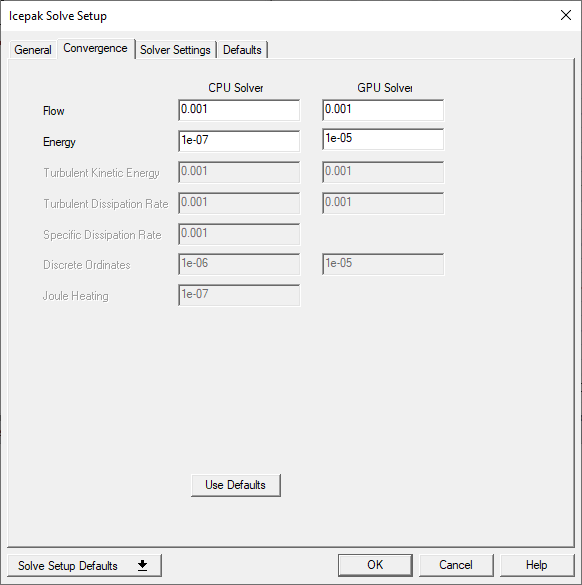Click the Flow CPU Solver input field
582x585 pixels.
[x=239, y=110]
